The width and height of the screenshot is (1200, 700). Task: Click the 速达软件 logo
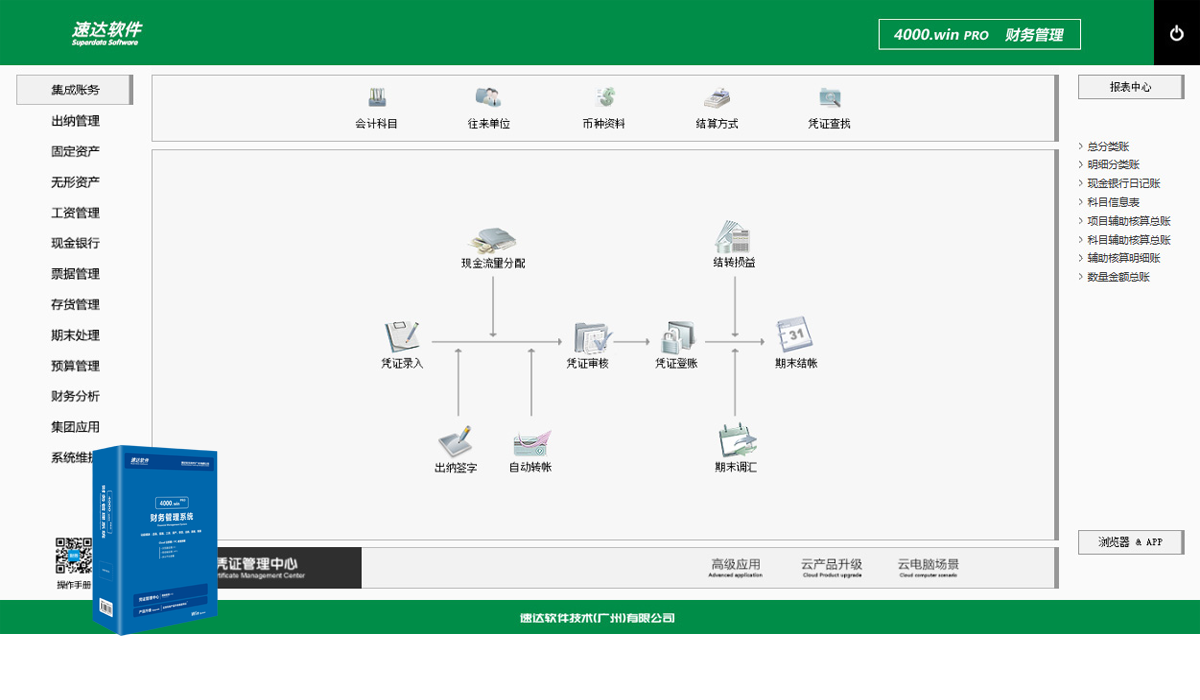coord(106,33)
